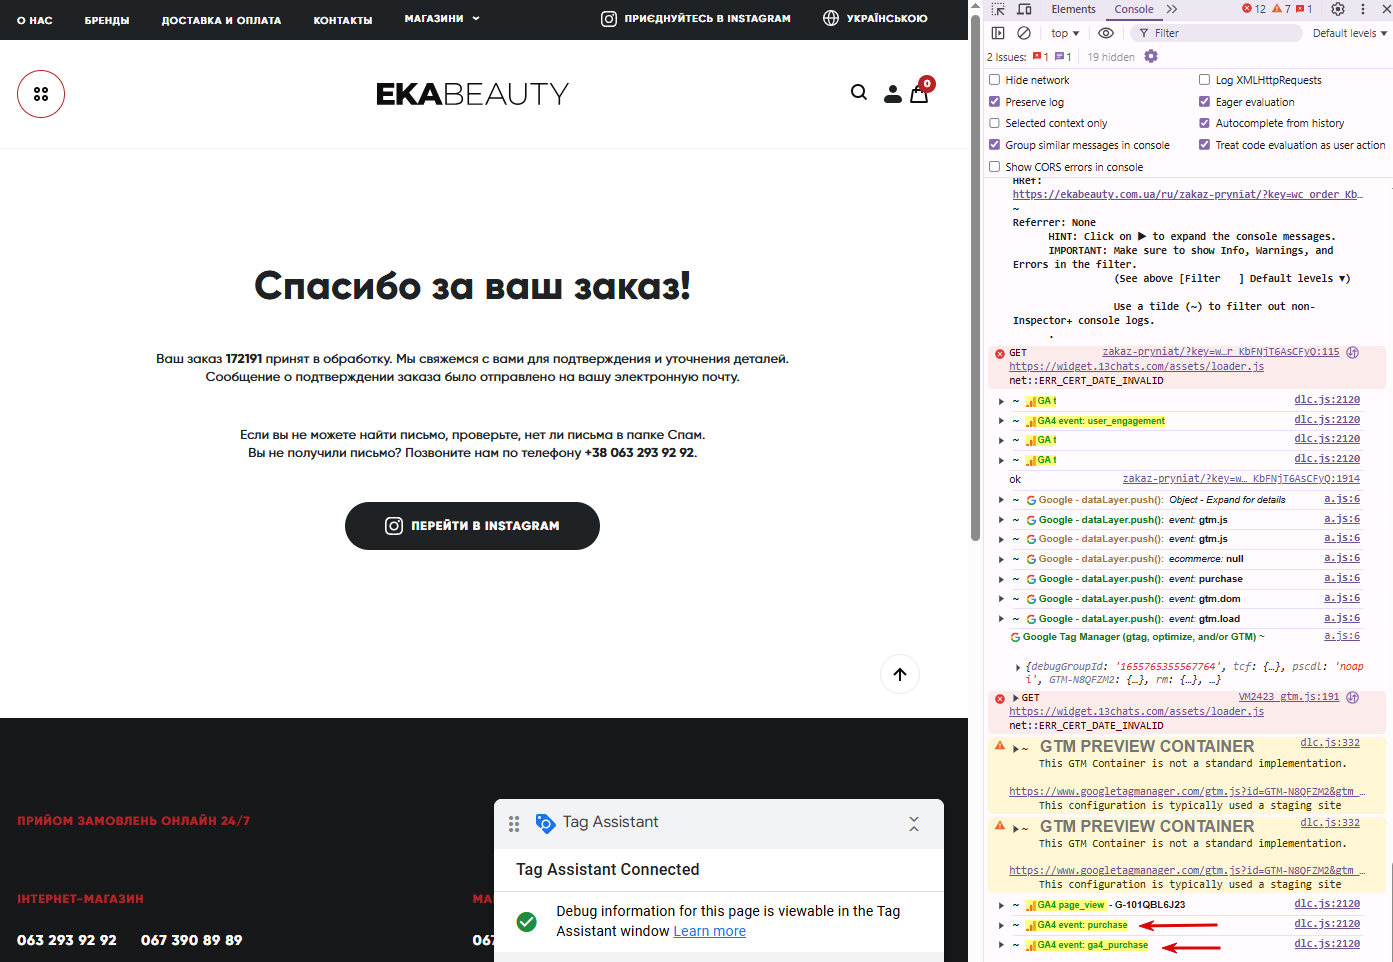This screenshot has height=962, width=1393.
Task: Click ПЕРЕЙТИ В INSTAGRAM button
Action: click(472, 526)
